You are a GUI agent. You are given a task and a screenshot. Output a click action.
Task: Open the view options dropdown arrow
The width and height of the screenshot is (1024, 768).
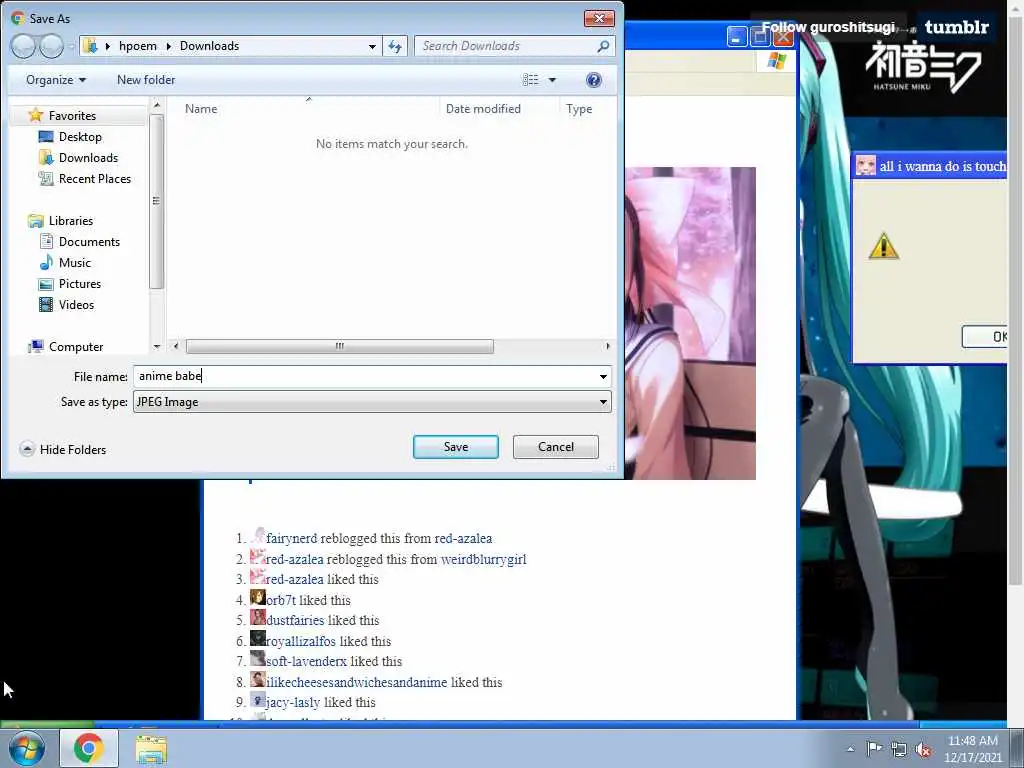(x=552, y=80)
